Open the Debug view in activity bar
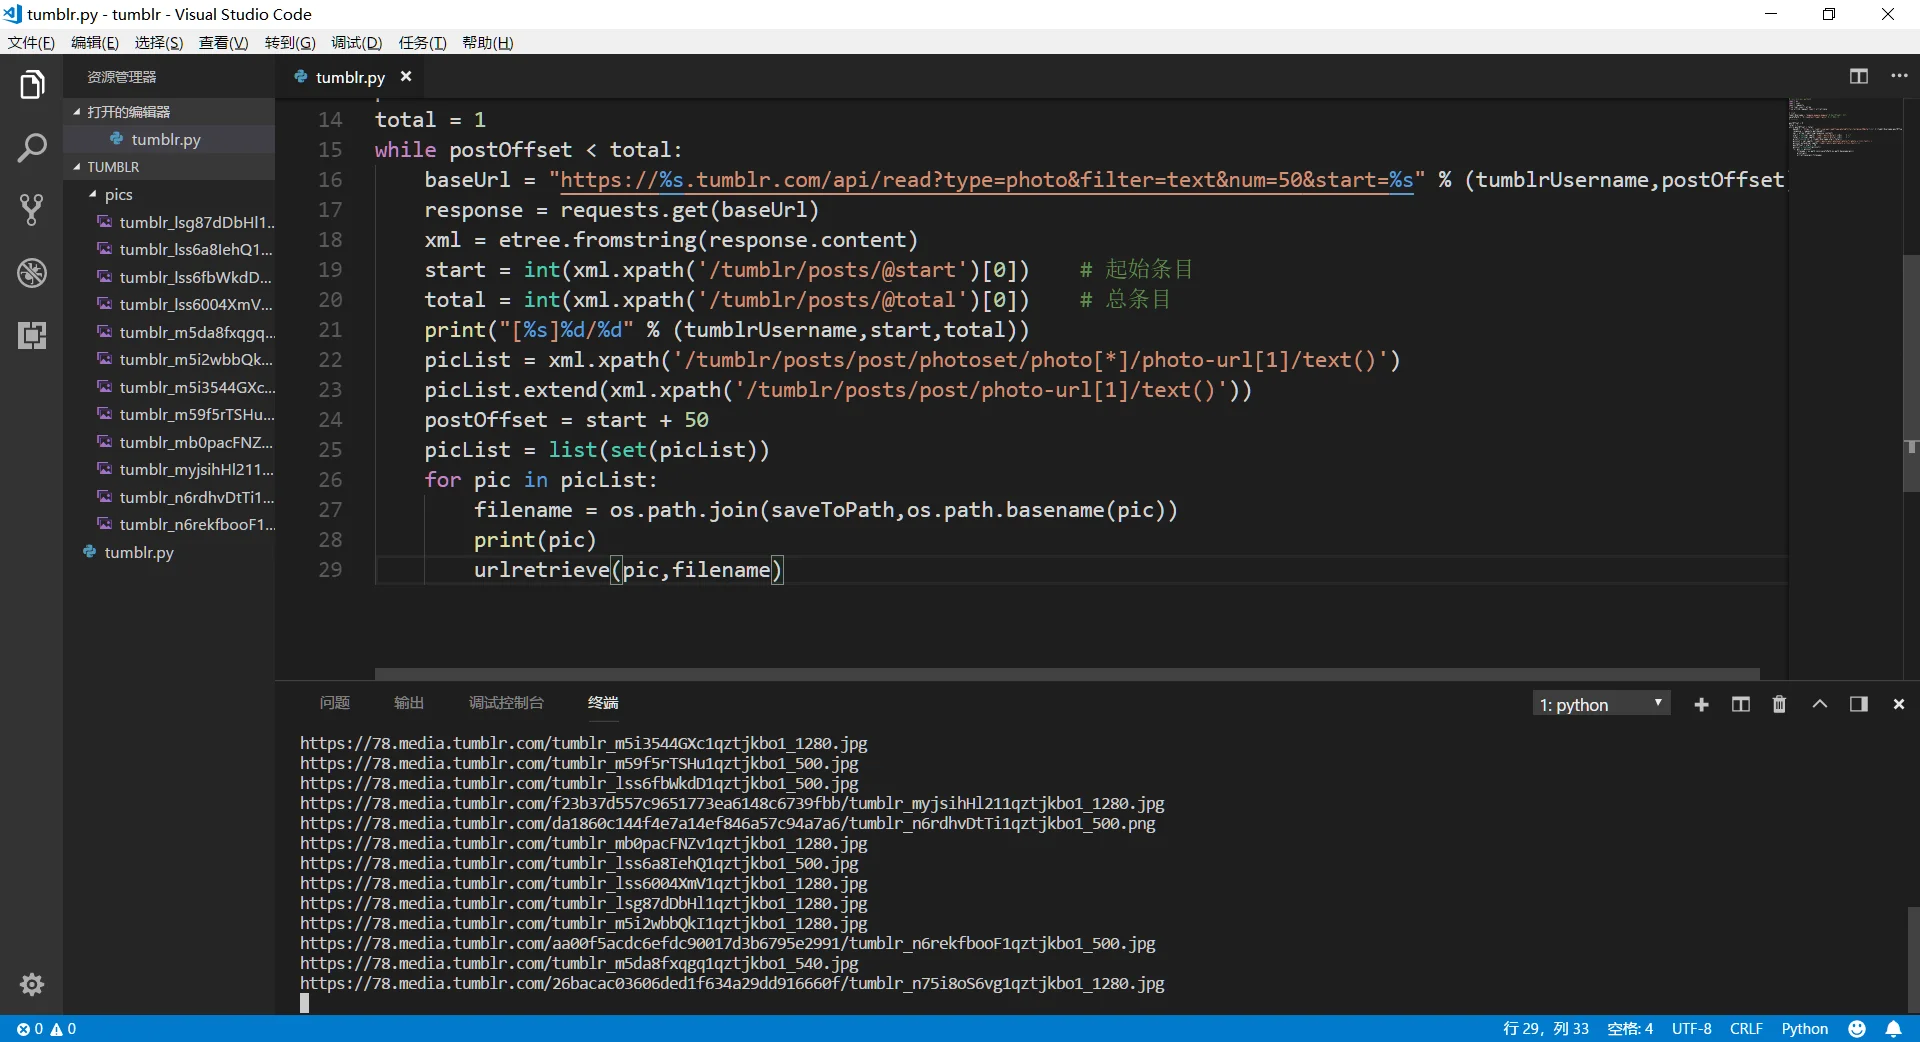 pyautogui.click(x=32, y=273)
